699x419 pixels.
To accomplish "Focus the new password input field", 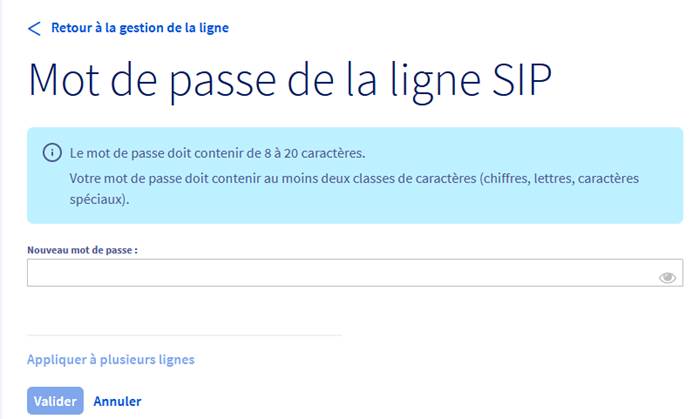I will coord(355,273).
